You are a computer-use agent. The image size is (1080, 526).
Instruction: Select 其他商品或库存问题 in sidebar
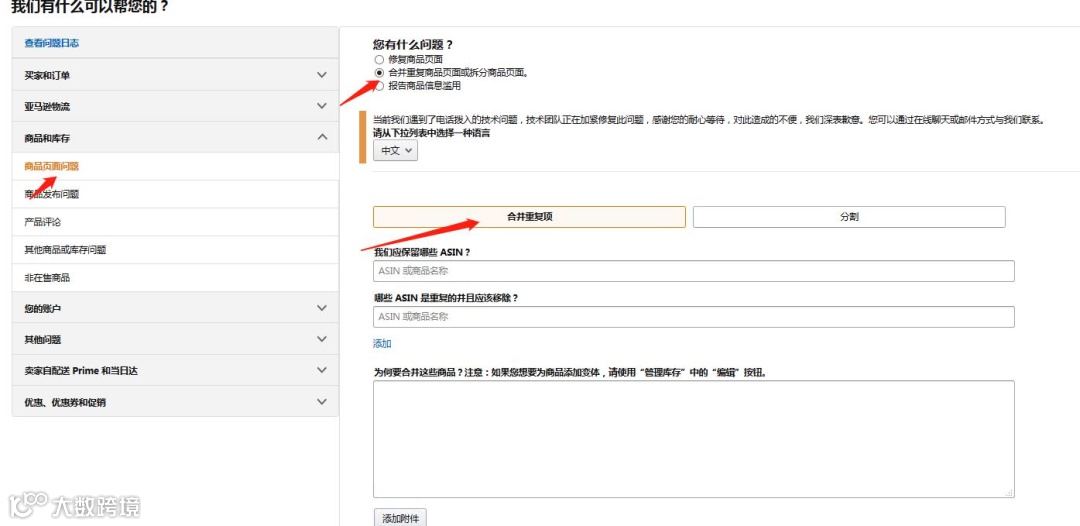point(65,250)
